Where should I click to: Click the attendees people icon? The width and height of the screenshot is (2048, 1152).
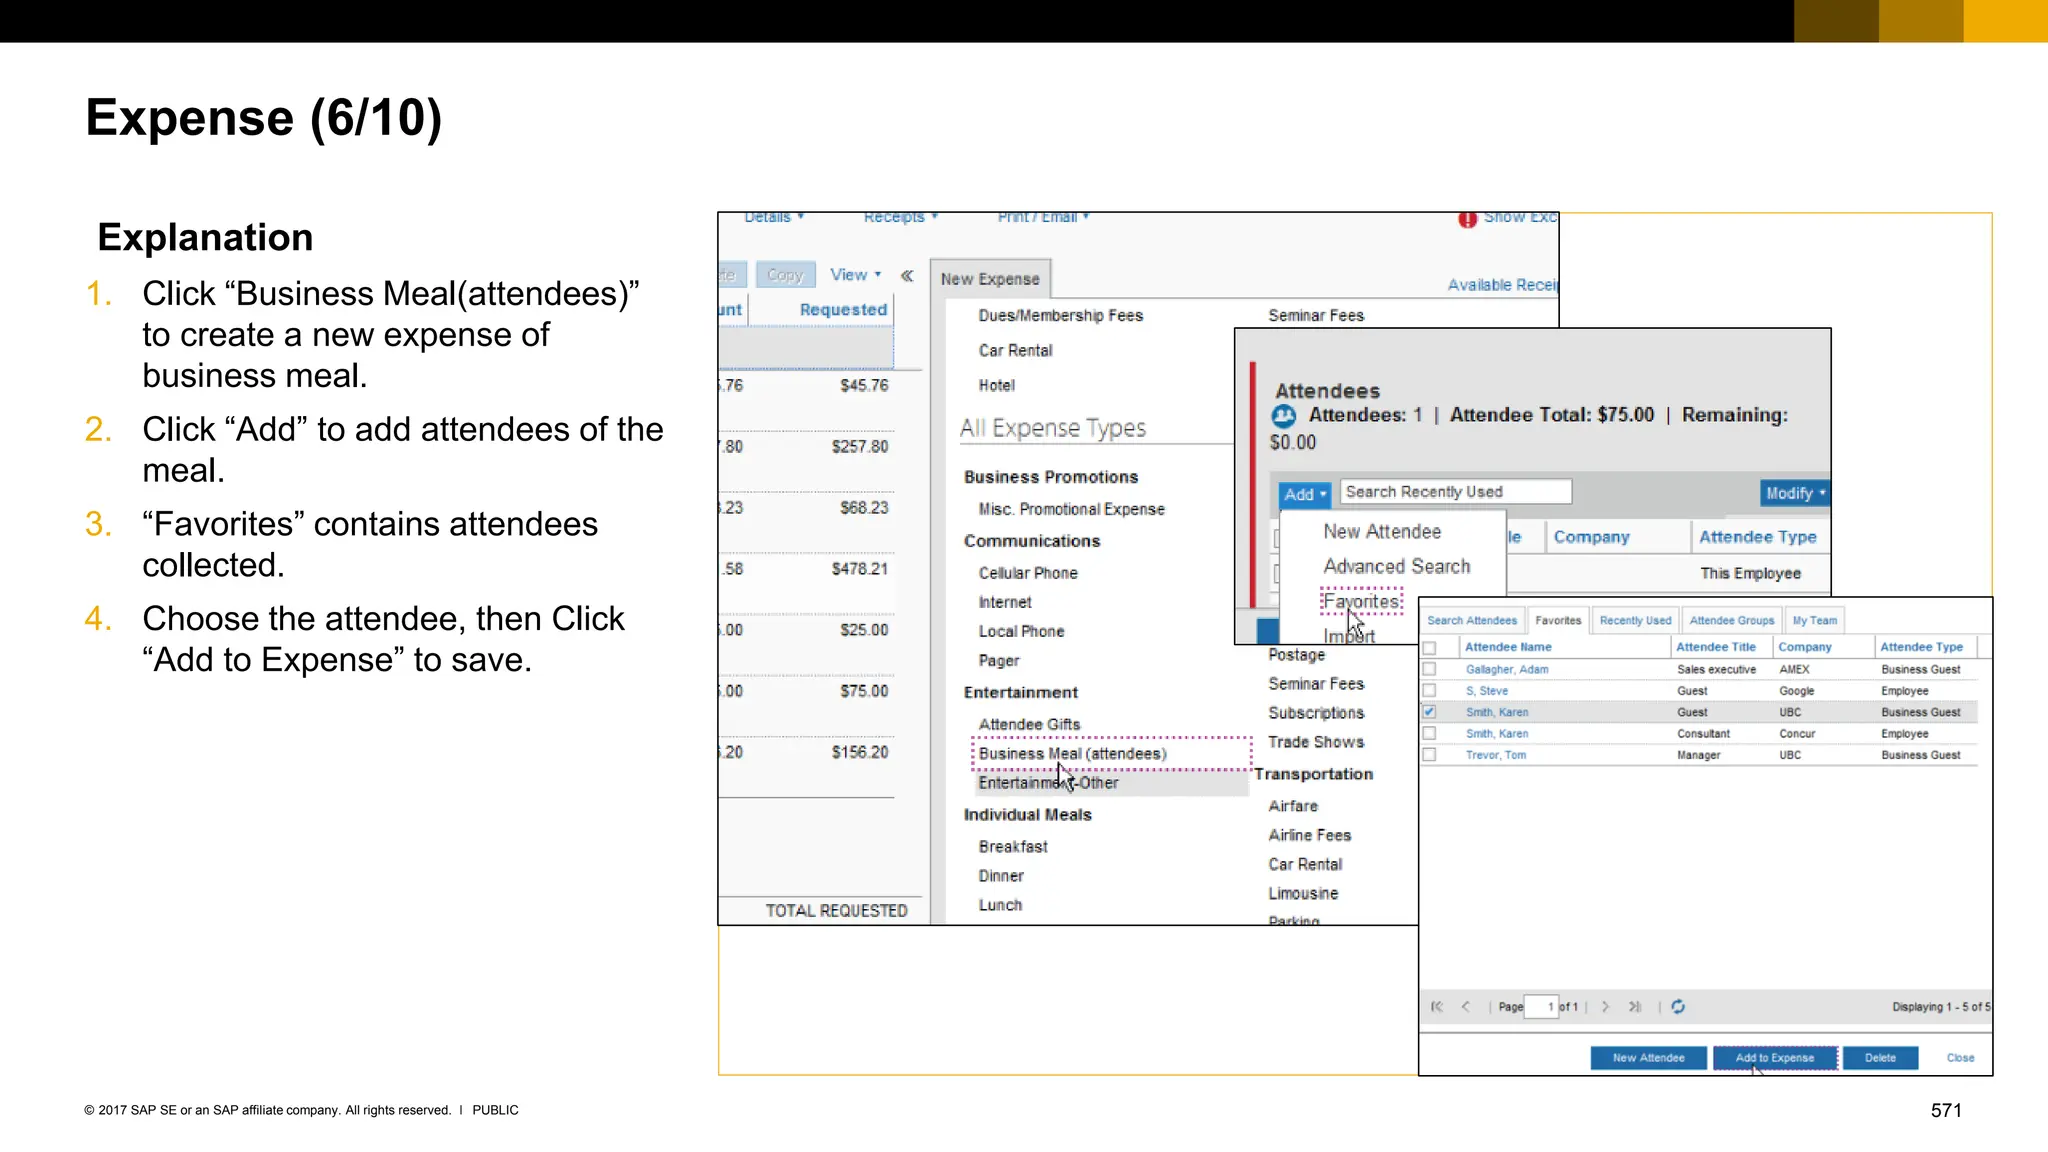pos(1284,416)
